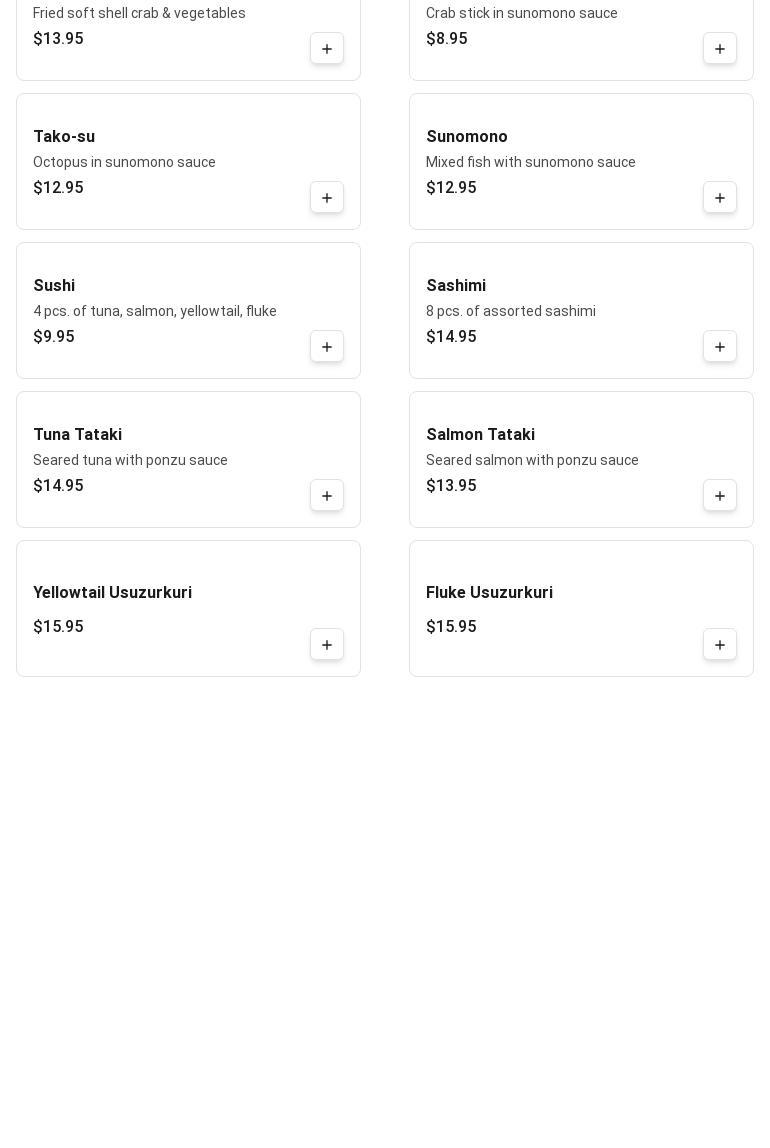Select the Sashimi menu card title

coord(456,286)
